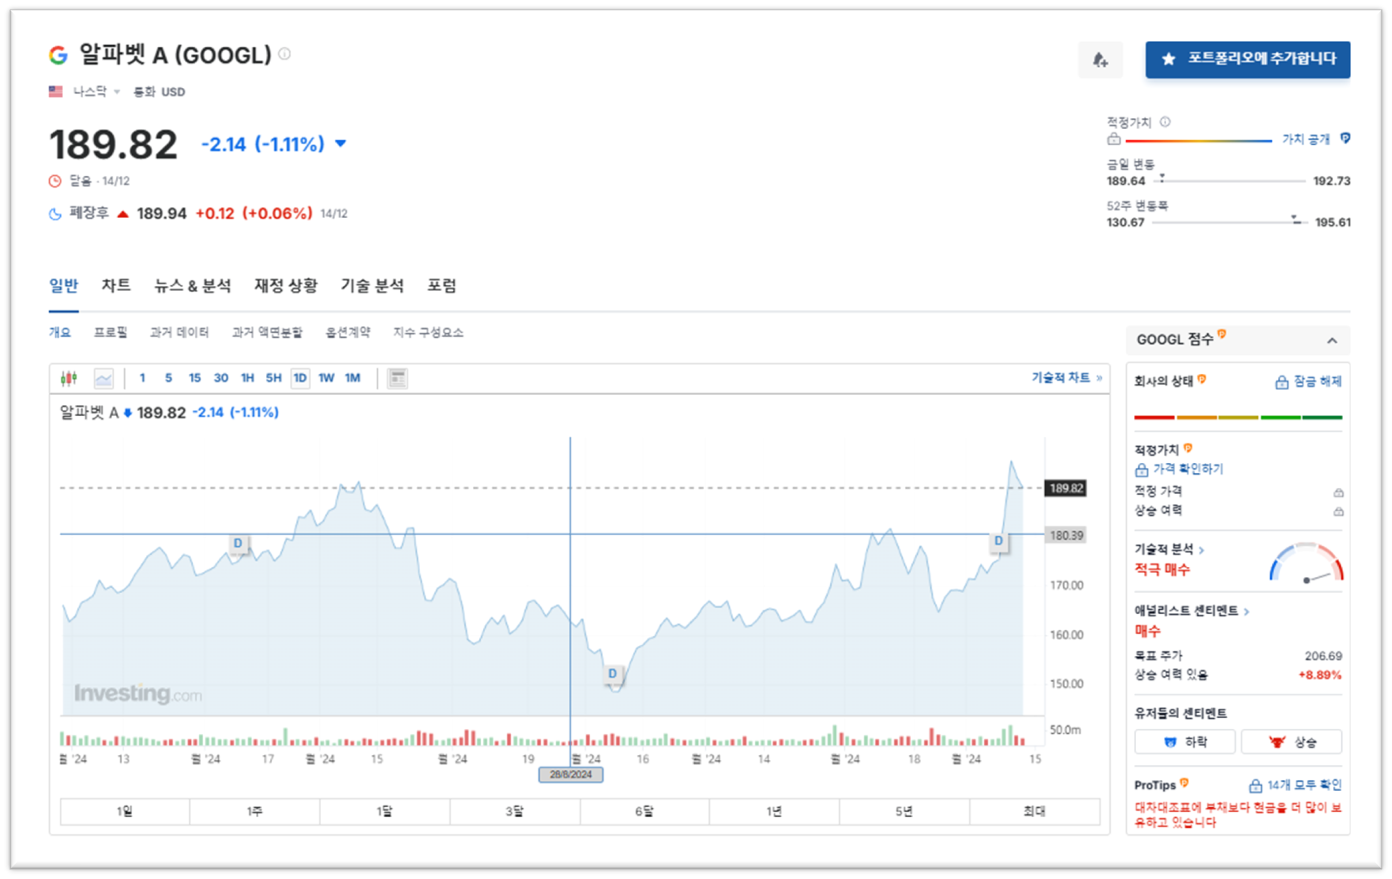Set chart range to 1일
This screenshot has width=1392, height=879.
(x=125, y=811)
